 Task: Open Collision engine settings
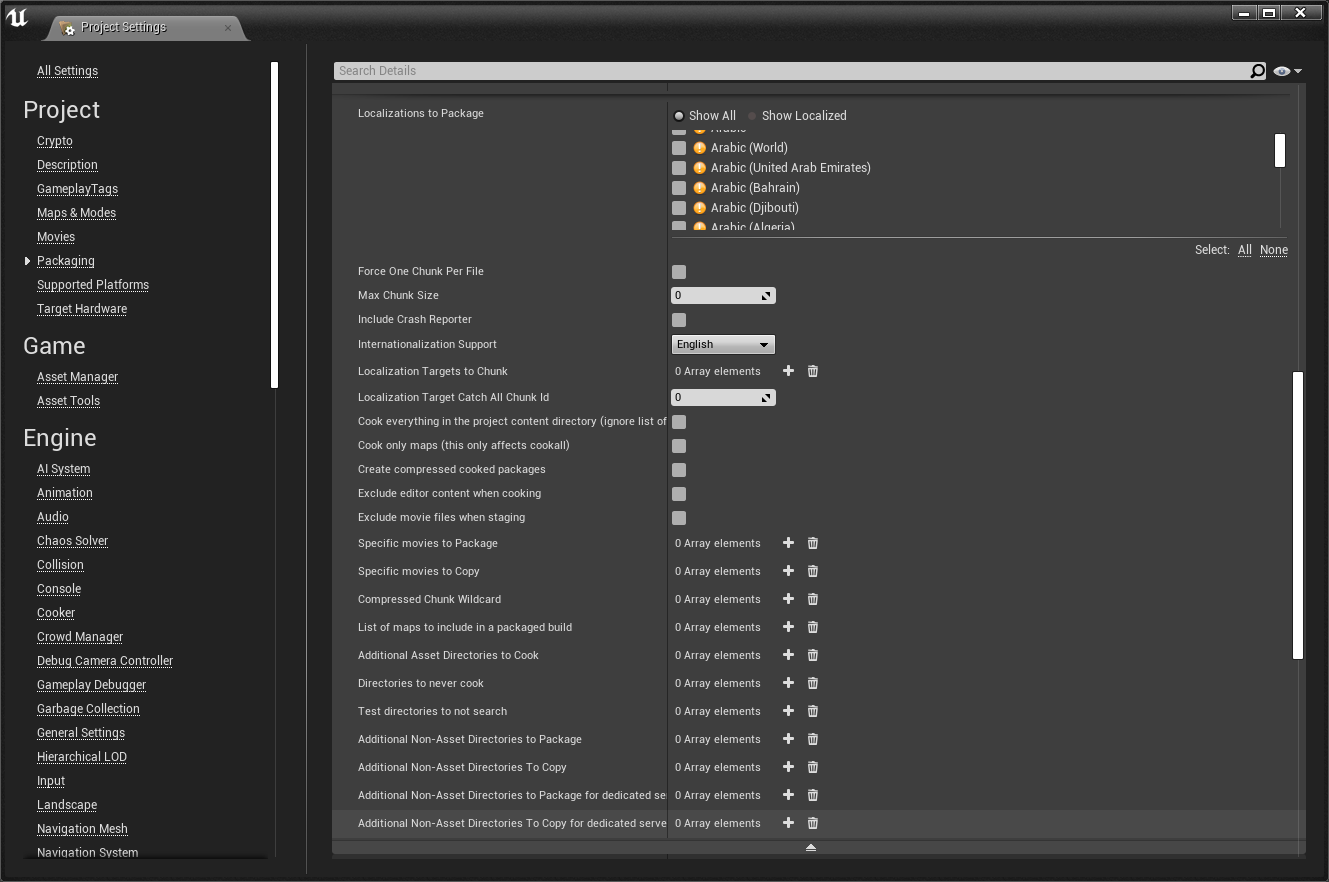60,565
